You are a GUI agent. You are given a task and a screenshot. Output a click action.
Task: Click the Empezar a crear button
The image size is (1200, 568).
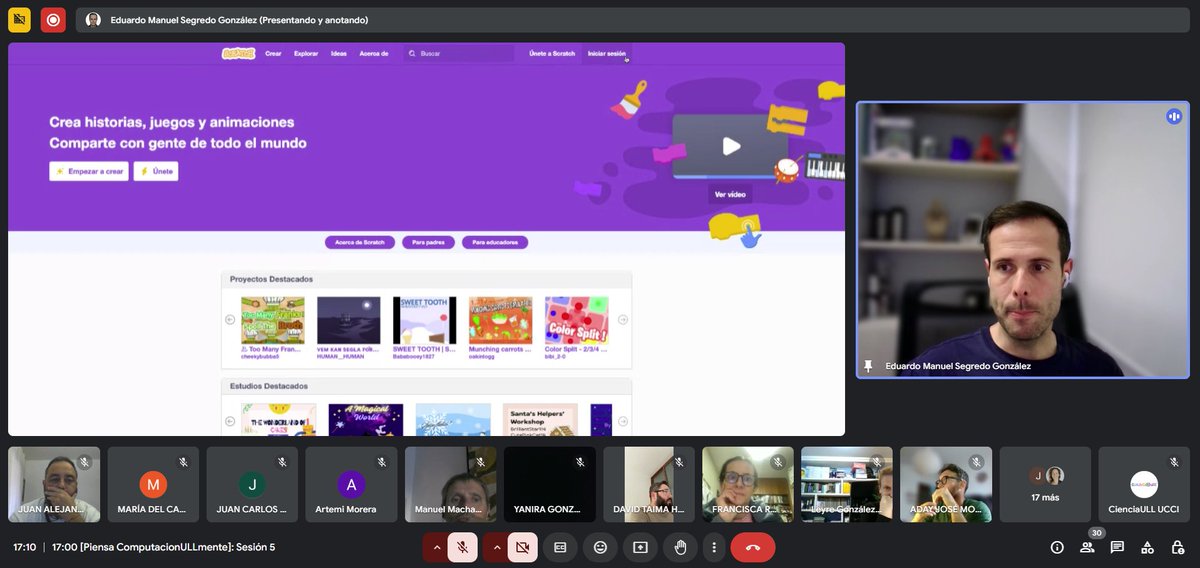pos(89,172)
